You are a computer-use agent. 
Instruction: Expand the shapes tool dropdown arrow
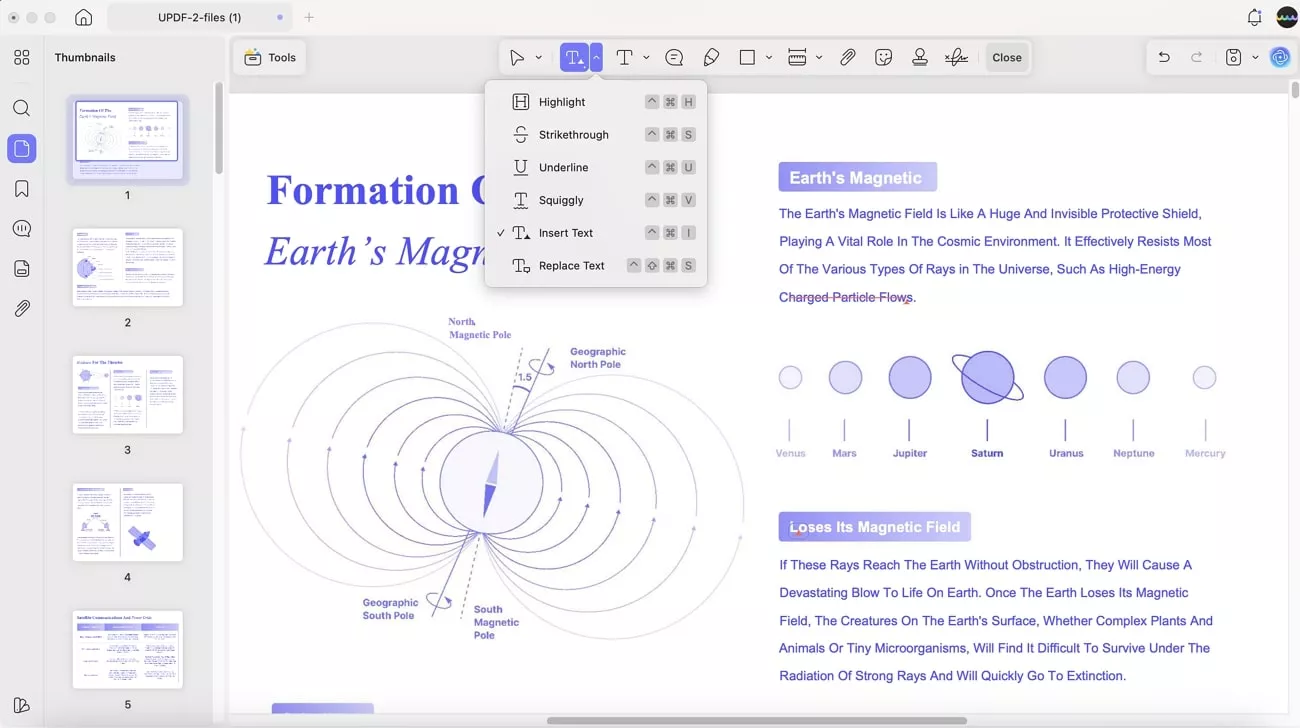click(769, 58)
